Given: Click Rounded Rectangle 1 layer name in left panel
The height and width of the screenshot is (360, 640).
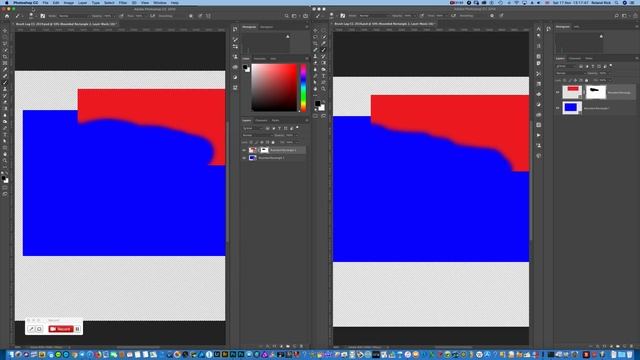Looking at the screenshot, I should tap(271, 158).
